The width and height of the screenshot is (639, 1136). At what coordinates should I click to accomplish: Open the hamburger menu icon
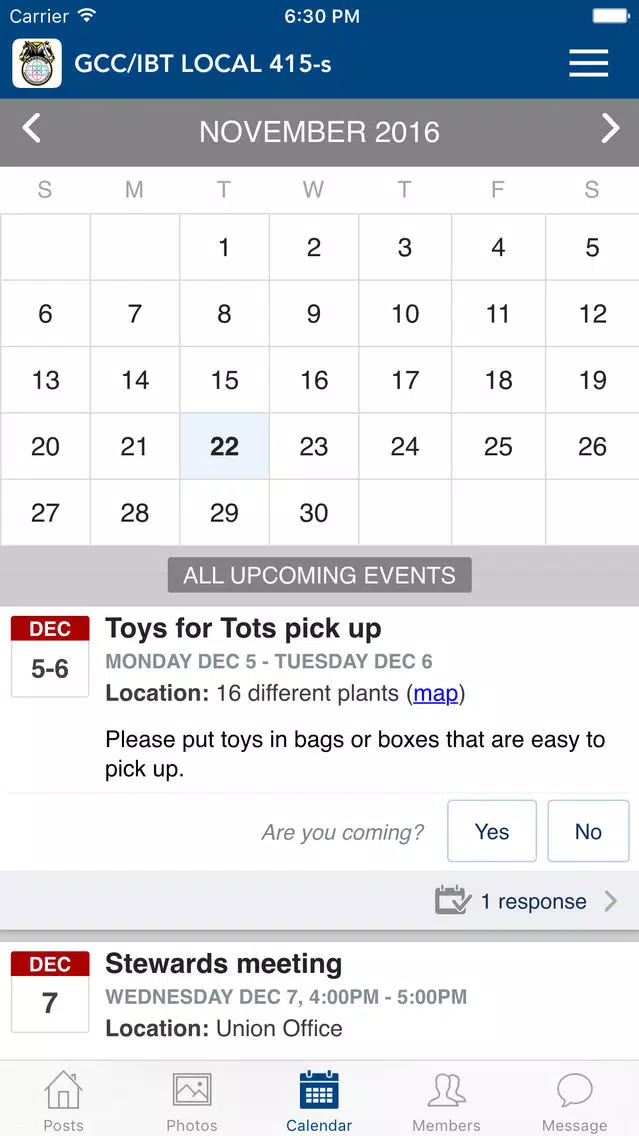click(588, 64)
